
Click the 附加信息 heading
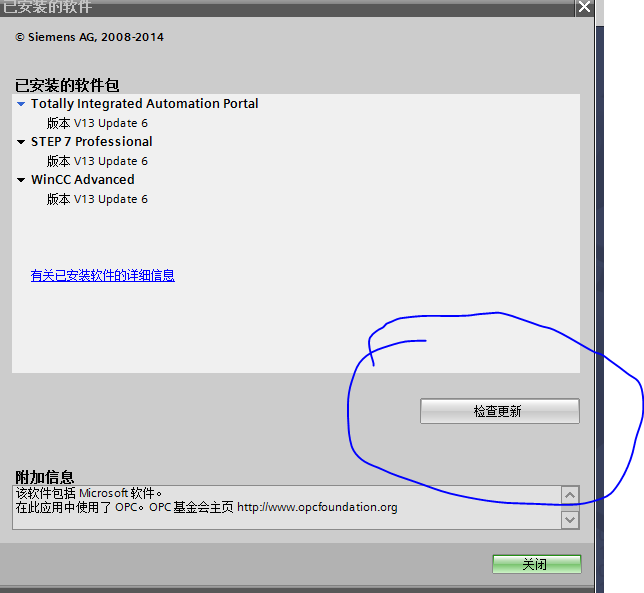coord(44,477)
